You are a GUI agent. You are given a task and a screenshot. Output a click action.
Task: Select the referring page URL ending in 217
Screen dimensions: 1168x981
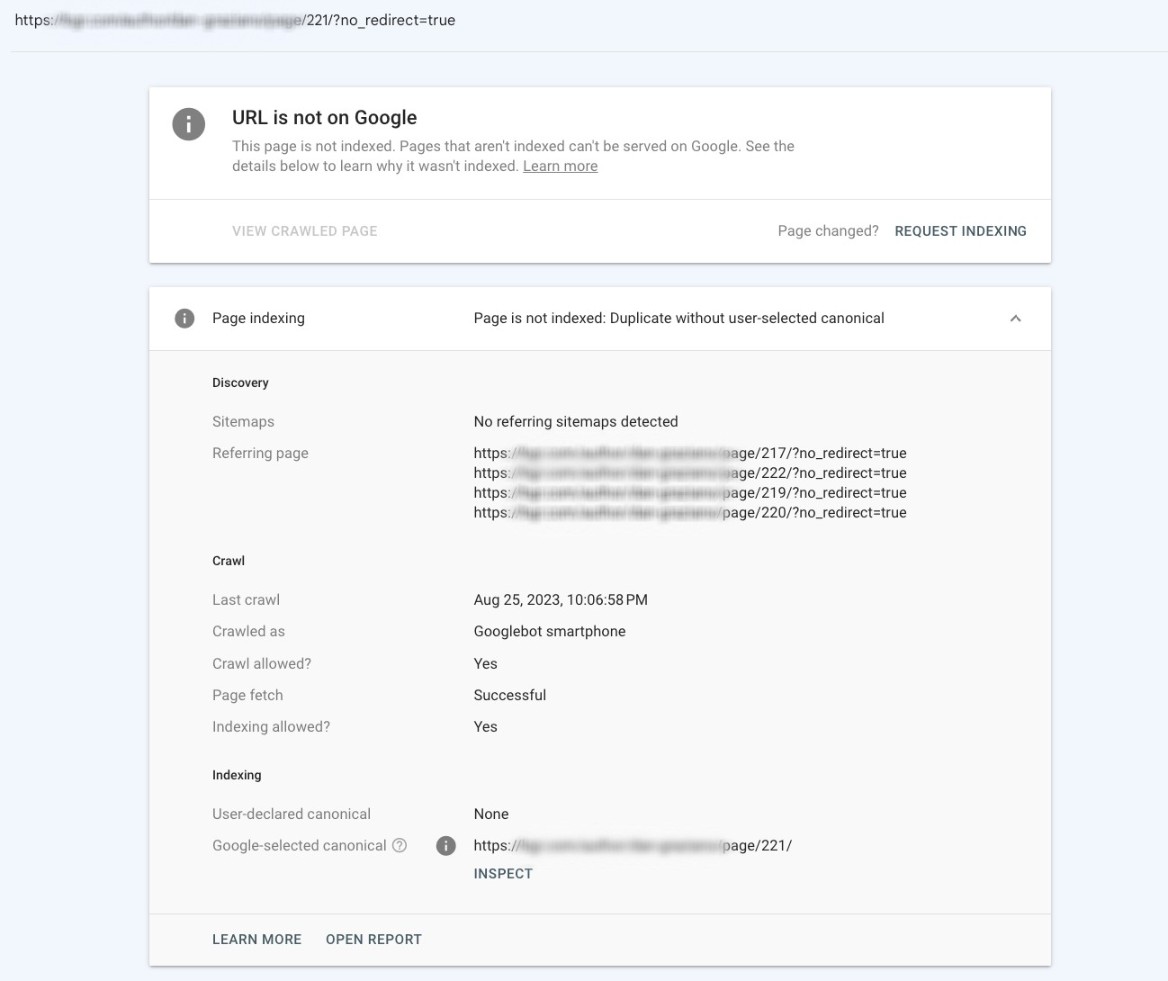[x=690, y=453]
